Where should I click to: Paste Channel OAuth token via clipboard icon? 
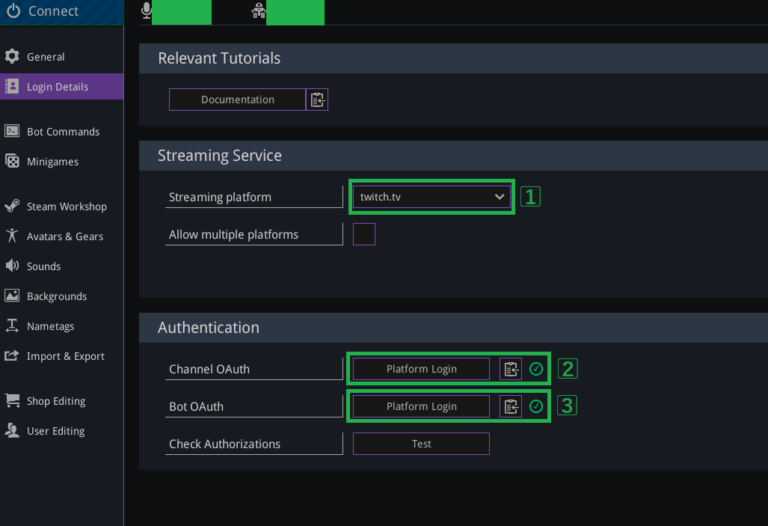[x=511, y=369]
